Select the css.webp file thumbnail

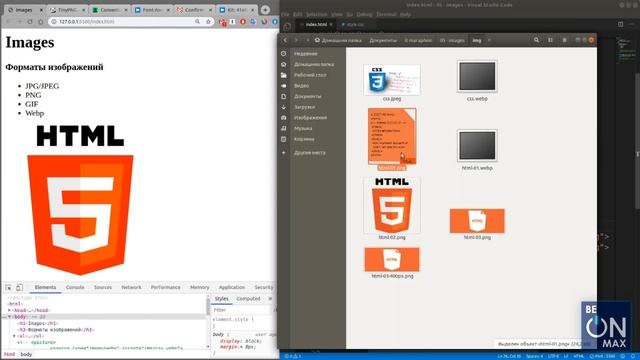[x=477, y=76]
